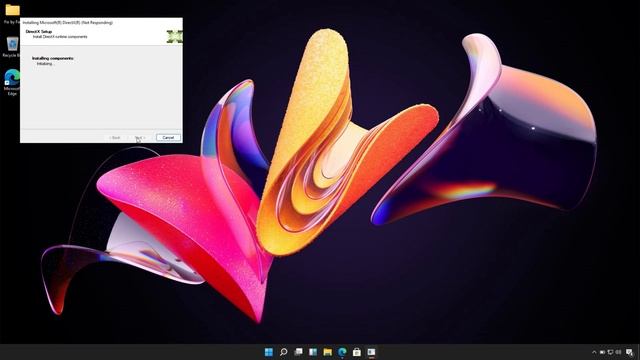Expand the hidden system tray icons chevron
Viewport: 640px width, 360px height.
[x=594, y=352]
